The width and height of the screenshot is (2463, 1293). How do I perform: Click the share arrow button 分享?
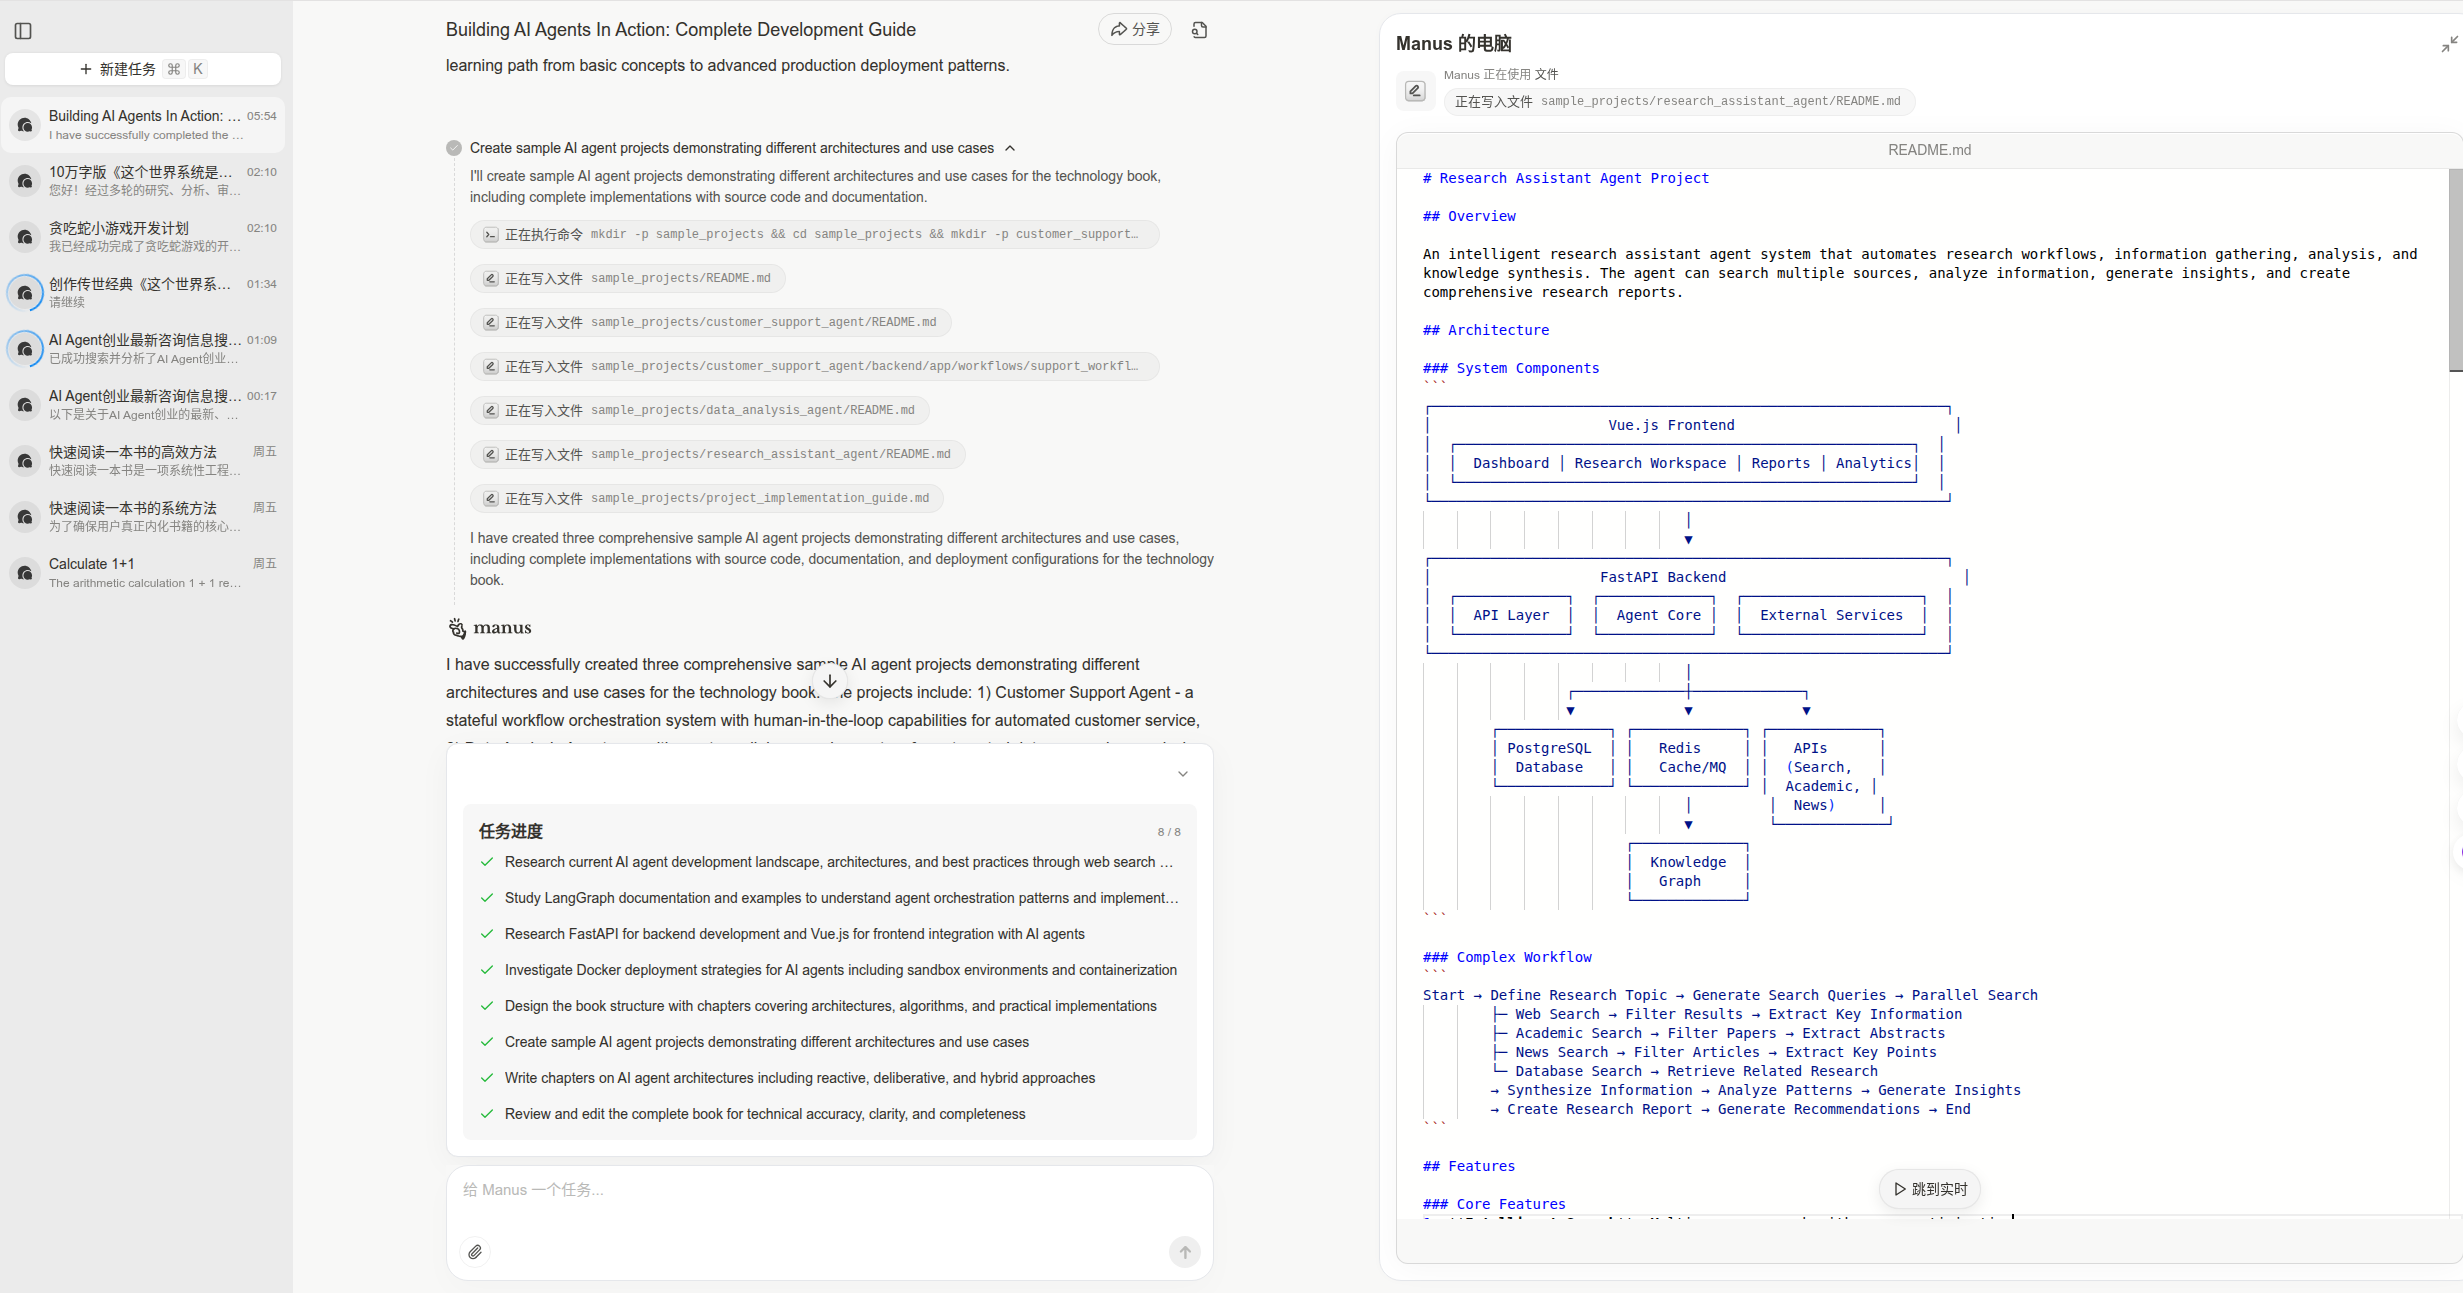point(1135,30)
